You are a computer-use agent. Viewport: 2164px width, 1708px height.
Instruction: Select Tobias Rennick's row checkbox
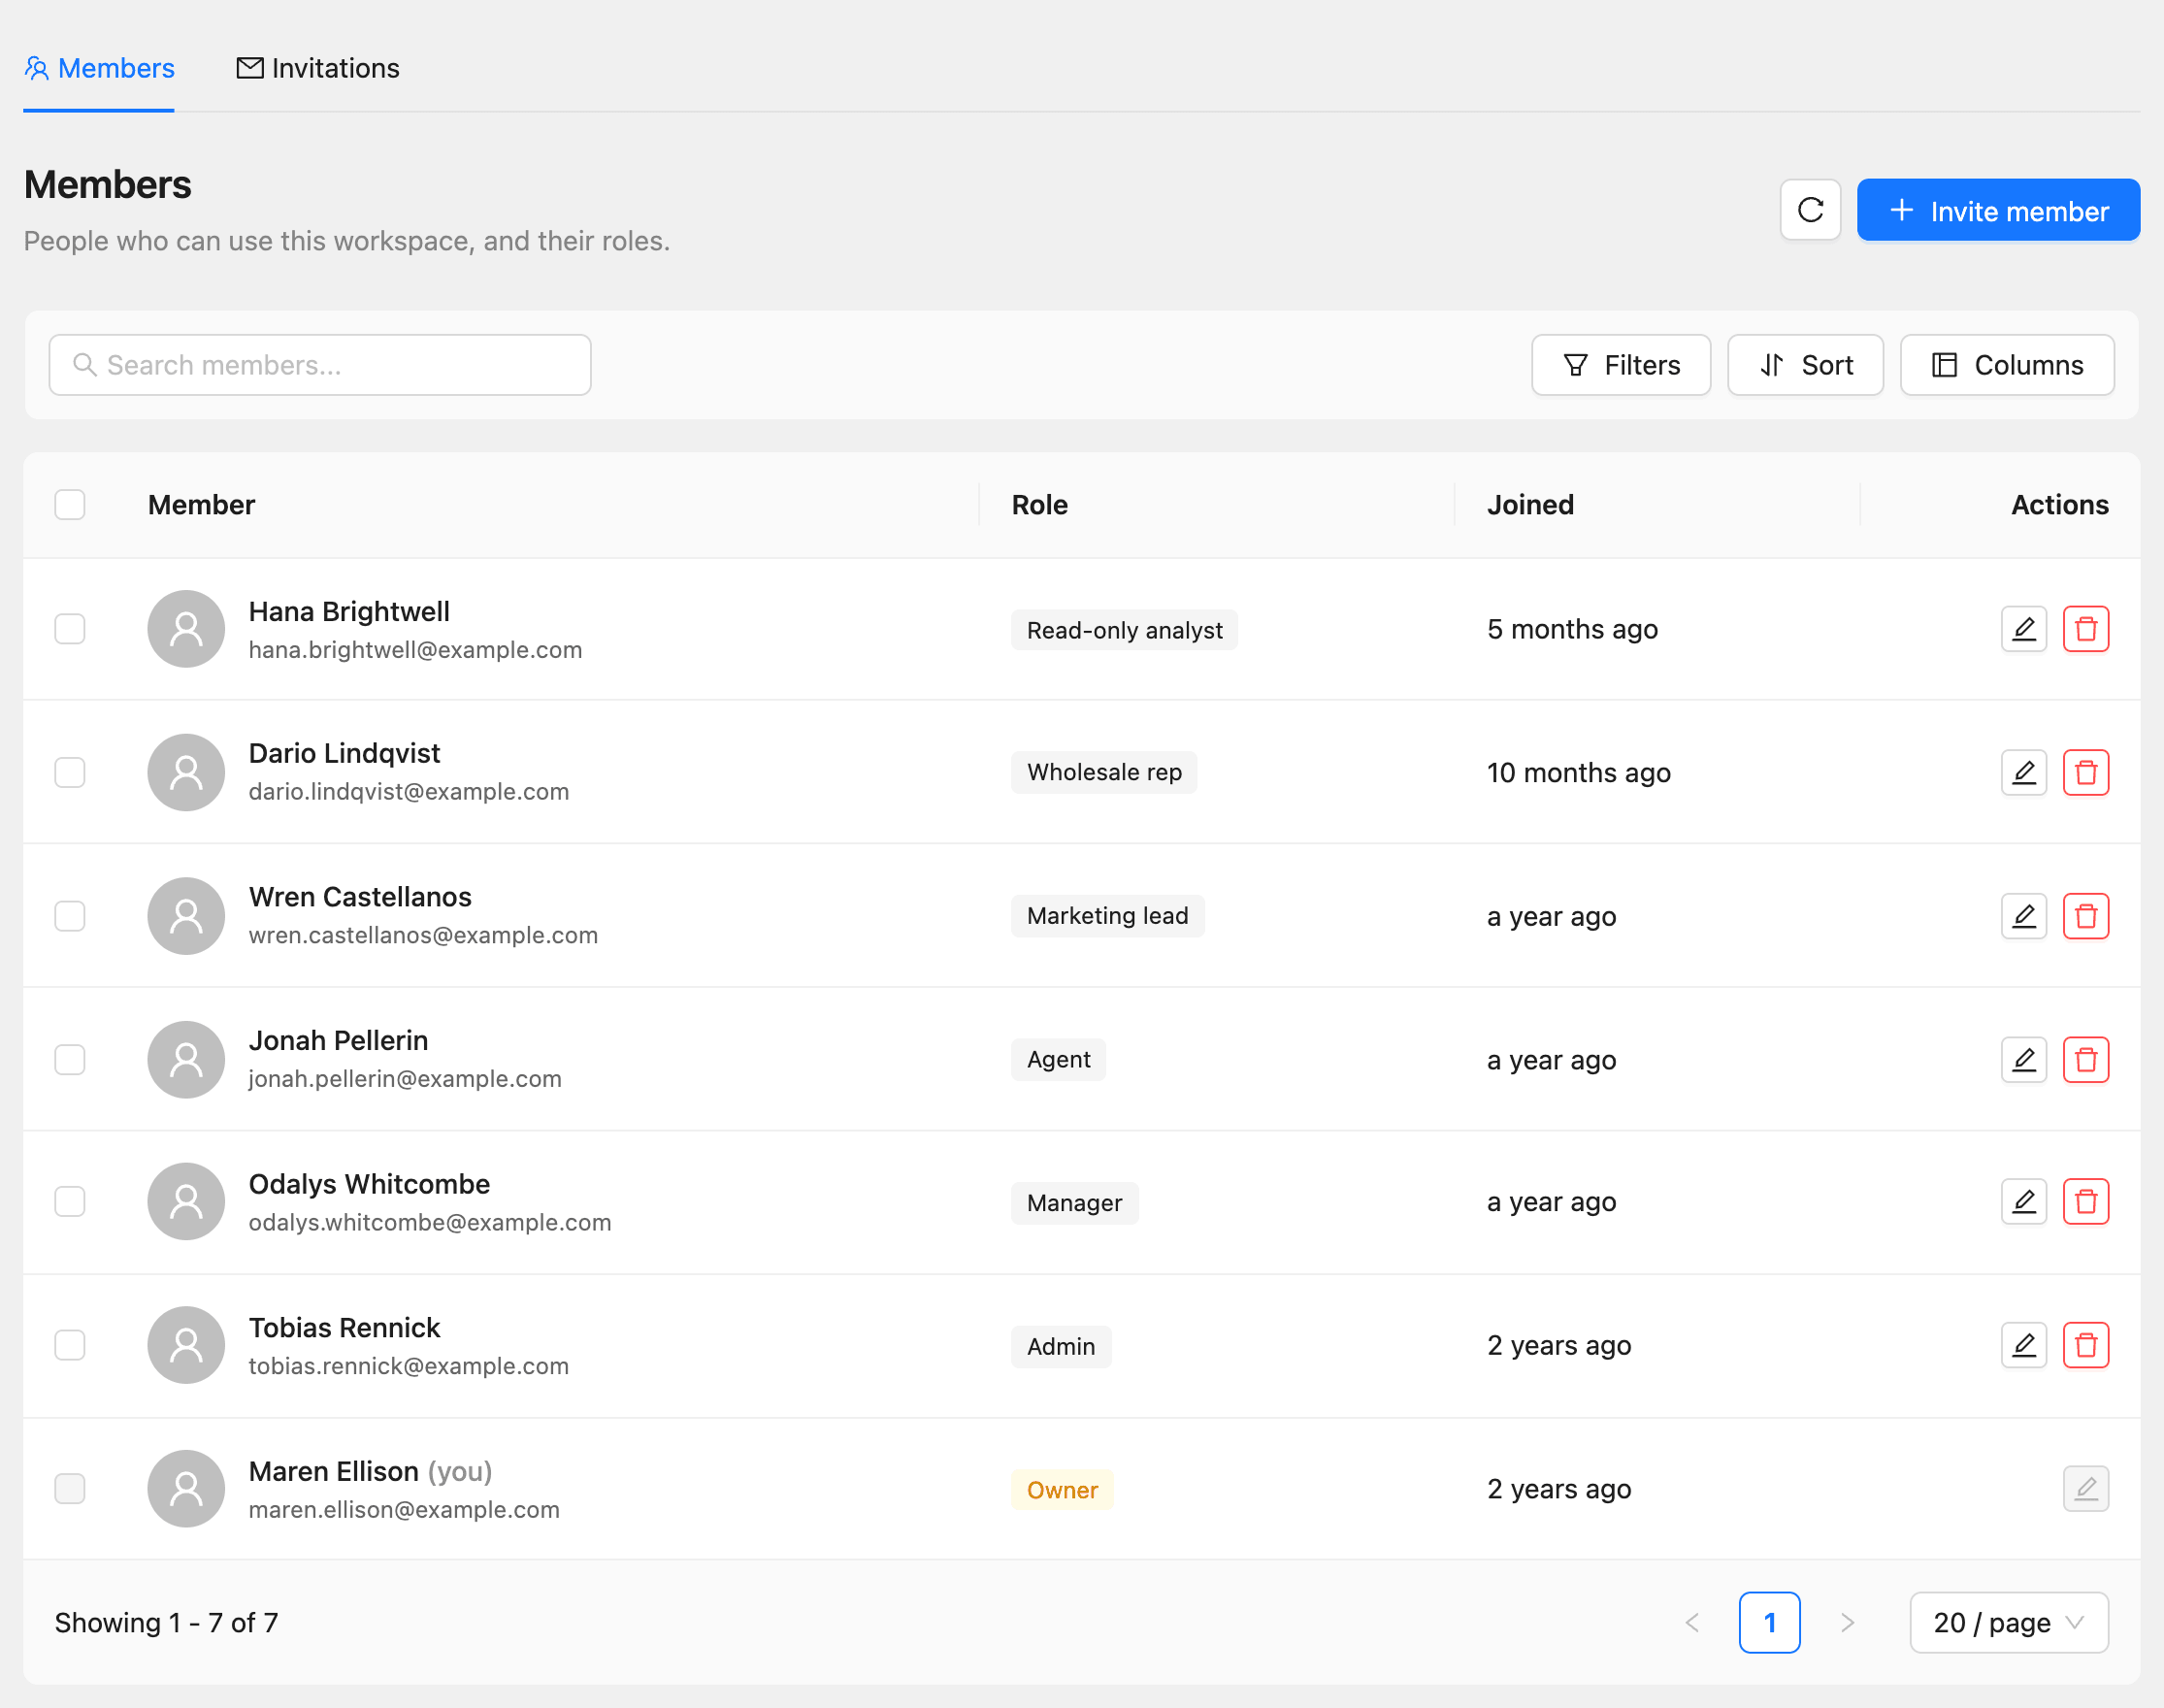pyautogui.click(x=70, y=1345)
